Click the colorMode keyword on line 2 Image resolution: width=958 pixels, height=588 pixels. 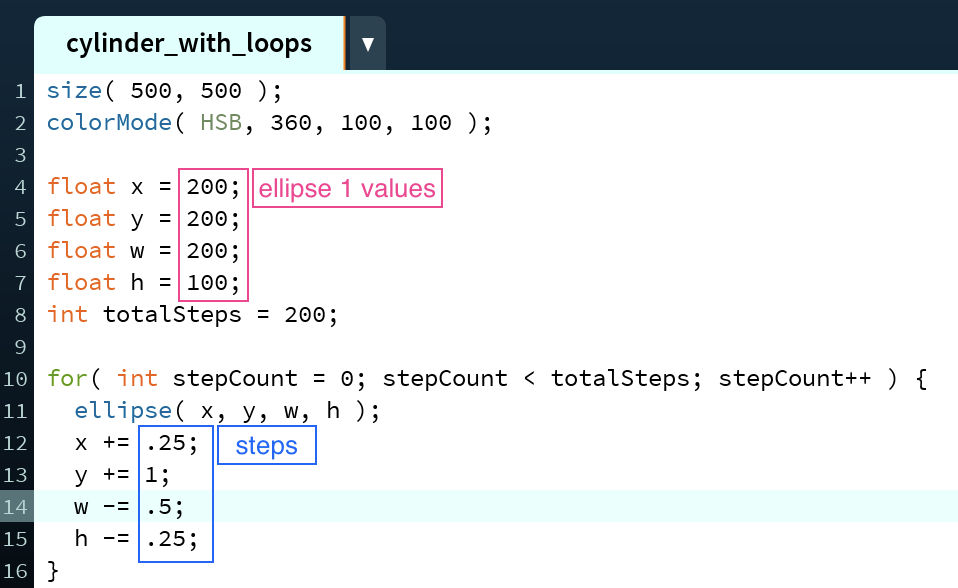109,122
